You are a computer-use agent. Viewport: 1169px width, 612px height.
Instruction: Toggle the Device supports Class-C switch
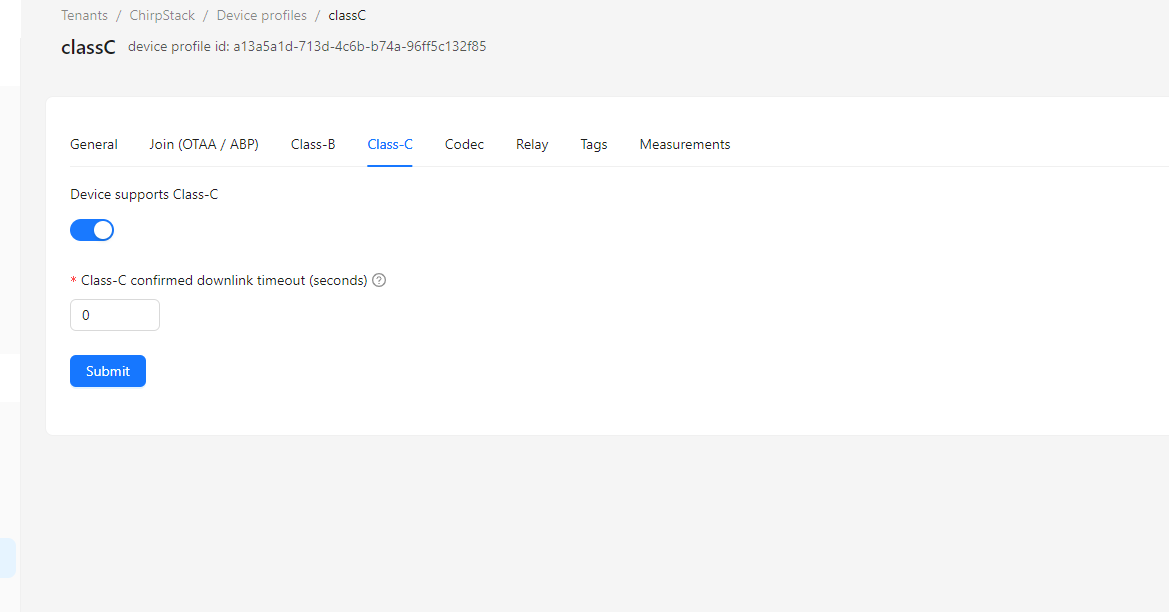point(92,231)
